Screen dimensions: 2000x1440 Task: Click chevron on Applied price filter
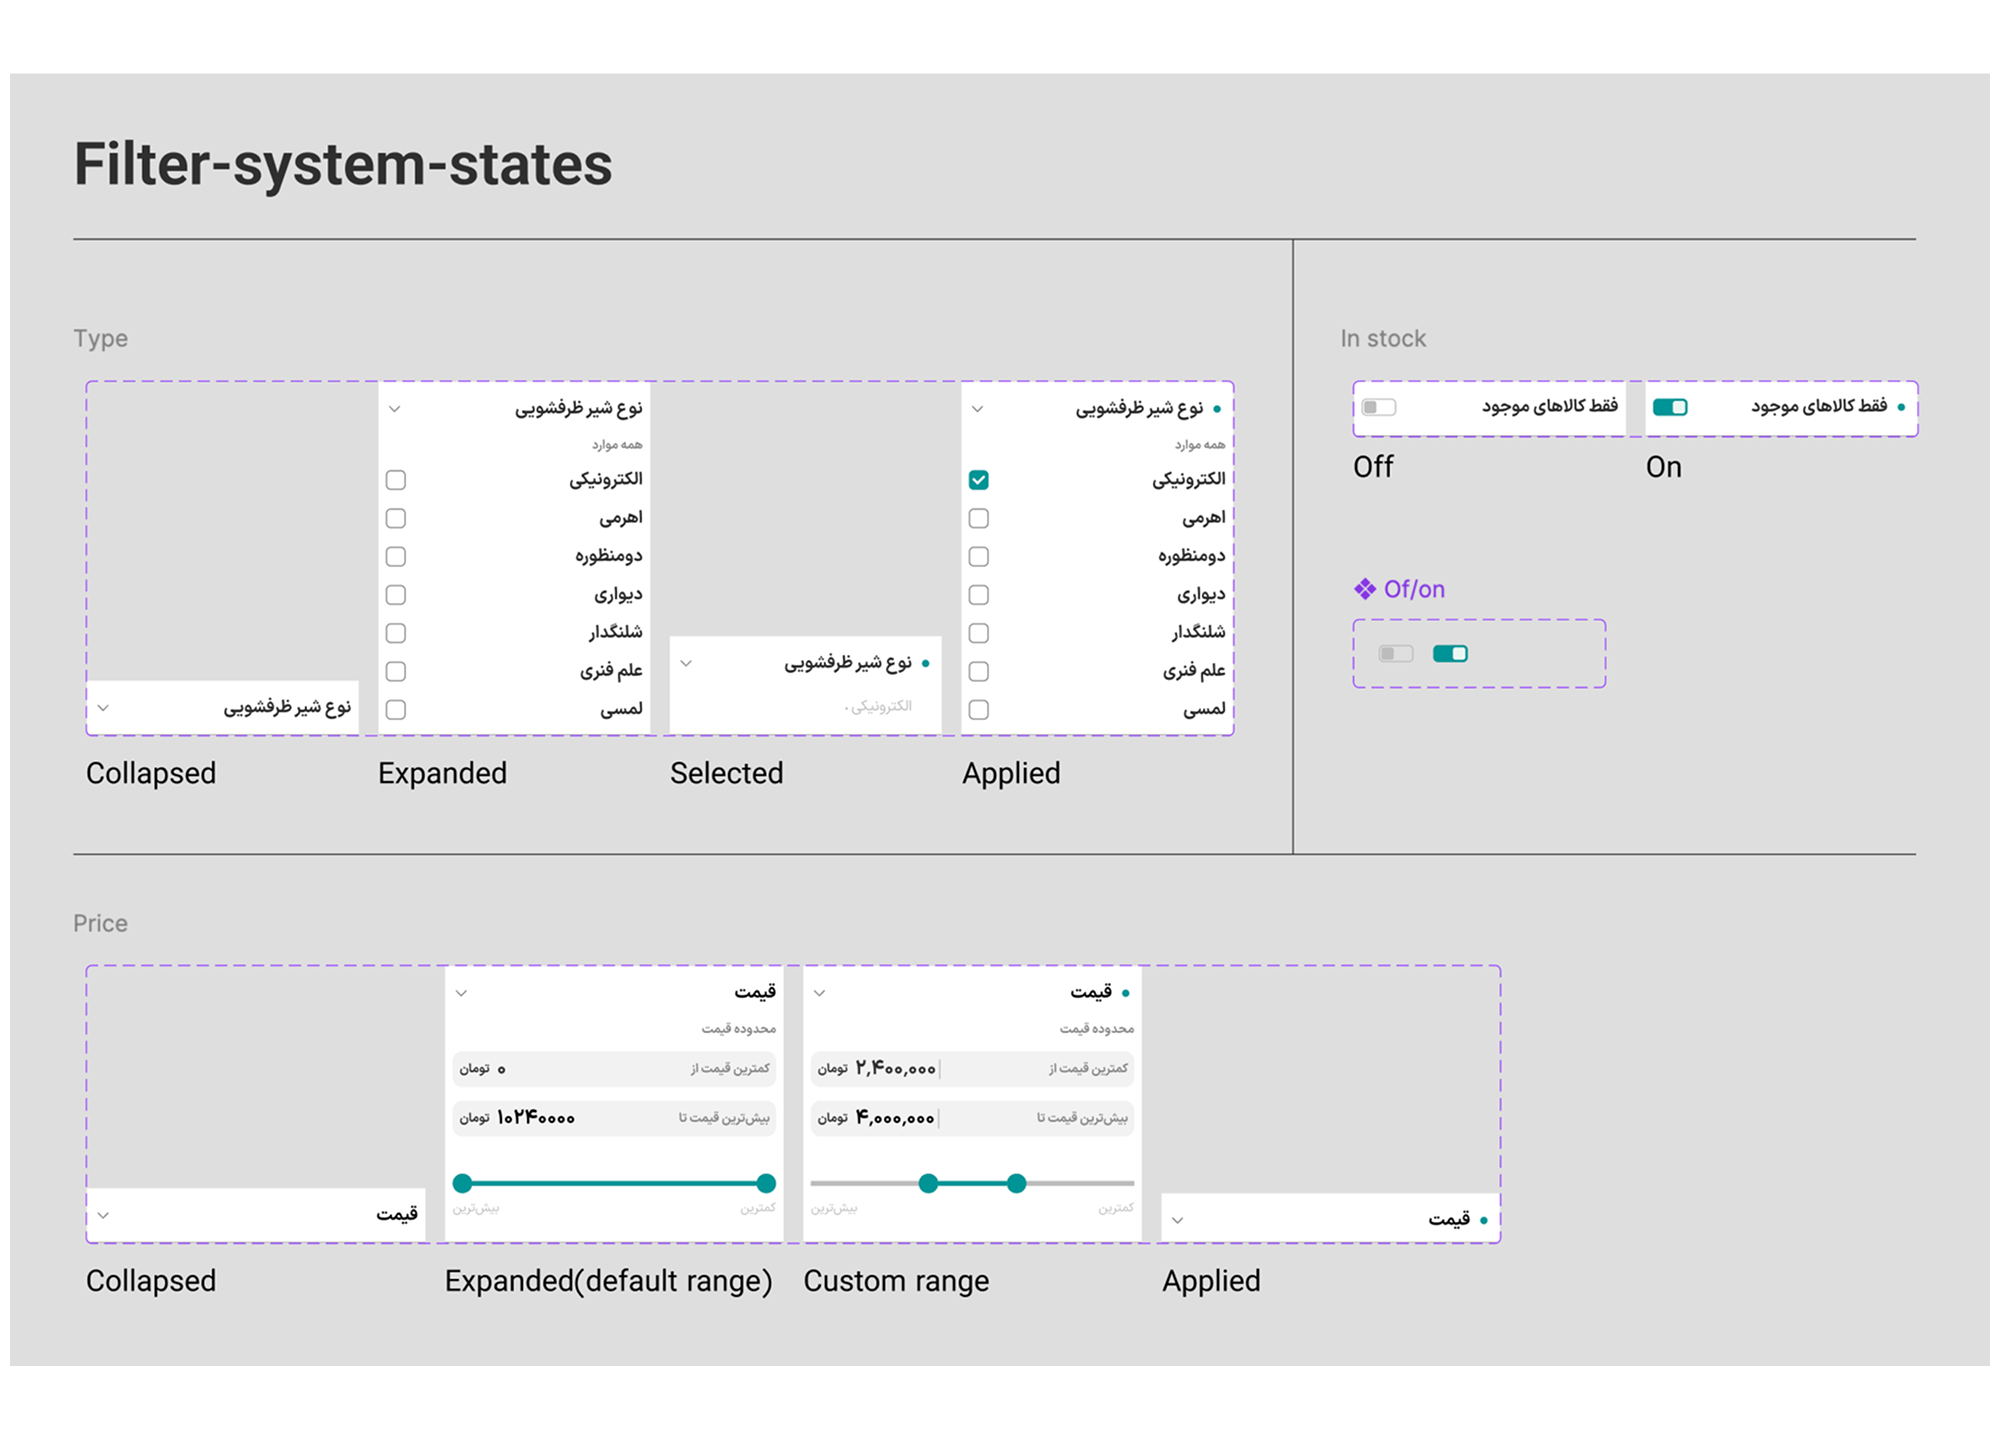[x=1178, y=1220]
